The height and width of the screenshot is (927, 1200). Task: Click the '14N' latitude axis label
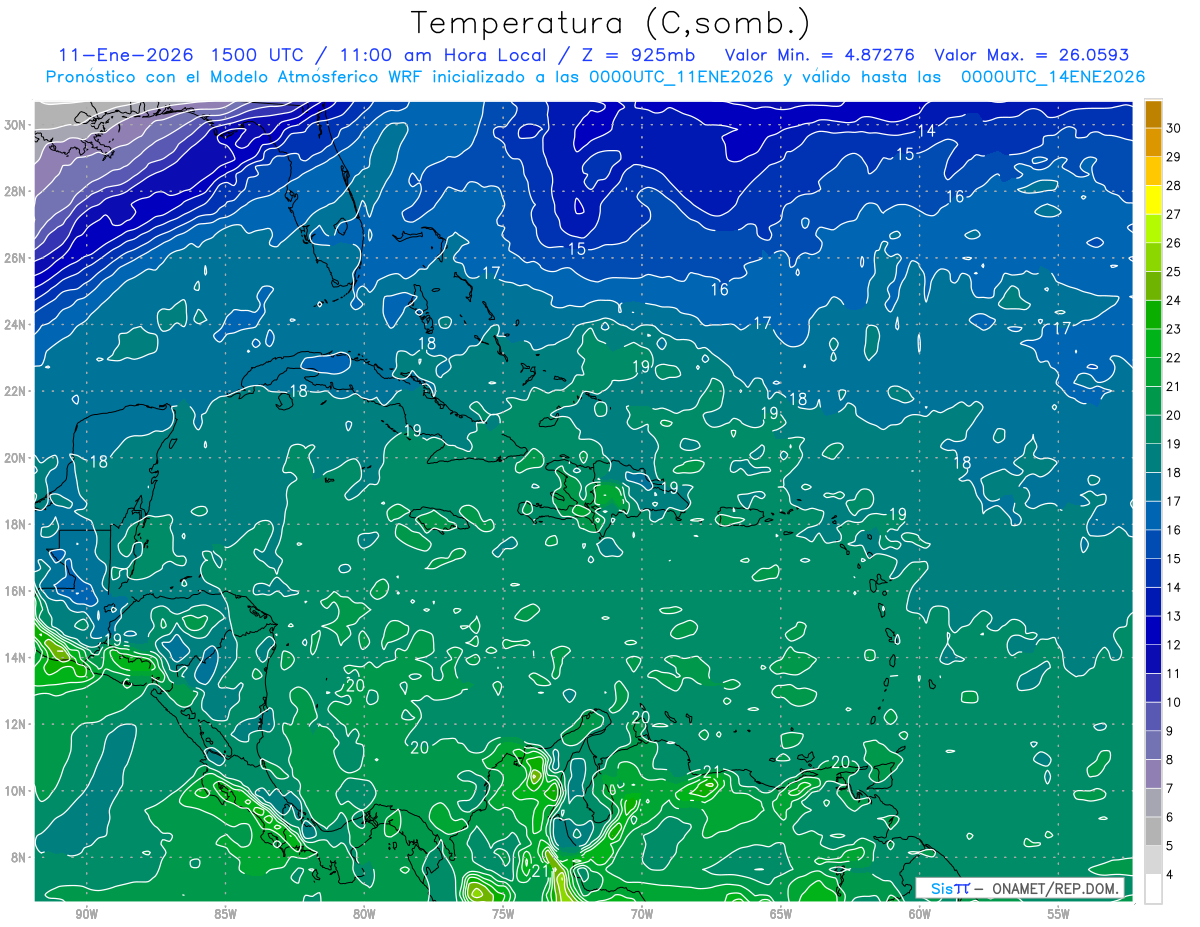click(x=17, y=658)
